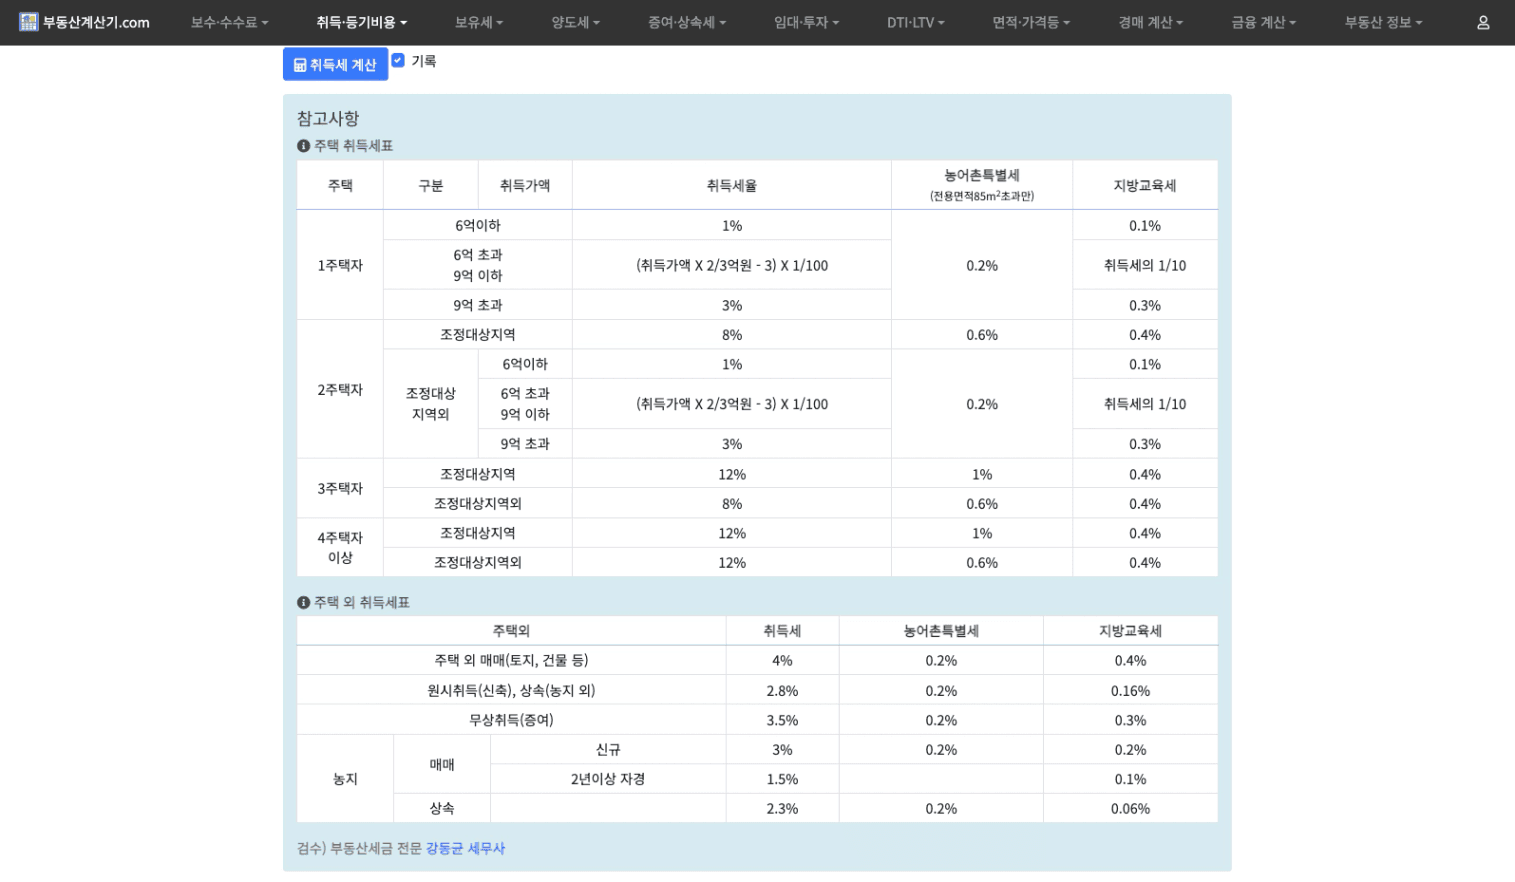Open the DTI·LTV menu
1515x882 pixels.
click(915, 22)
